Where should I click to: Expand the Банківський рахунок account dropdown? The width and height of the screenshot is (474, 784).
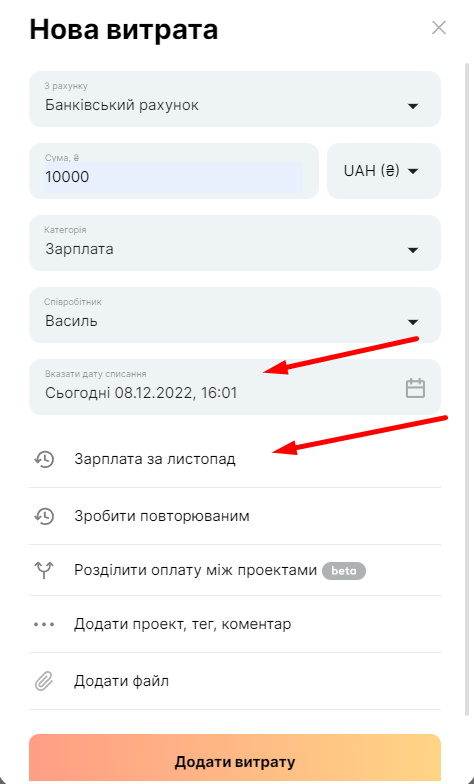click(x=235, y=99)
